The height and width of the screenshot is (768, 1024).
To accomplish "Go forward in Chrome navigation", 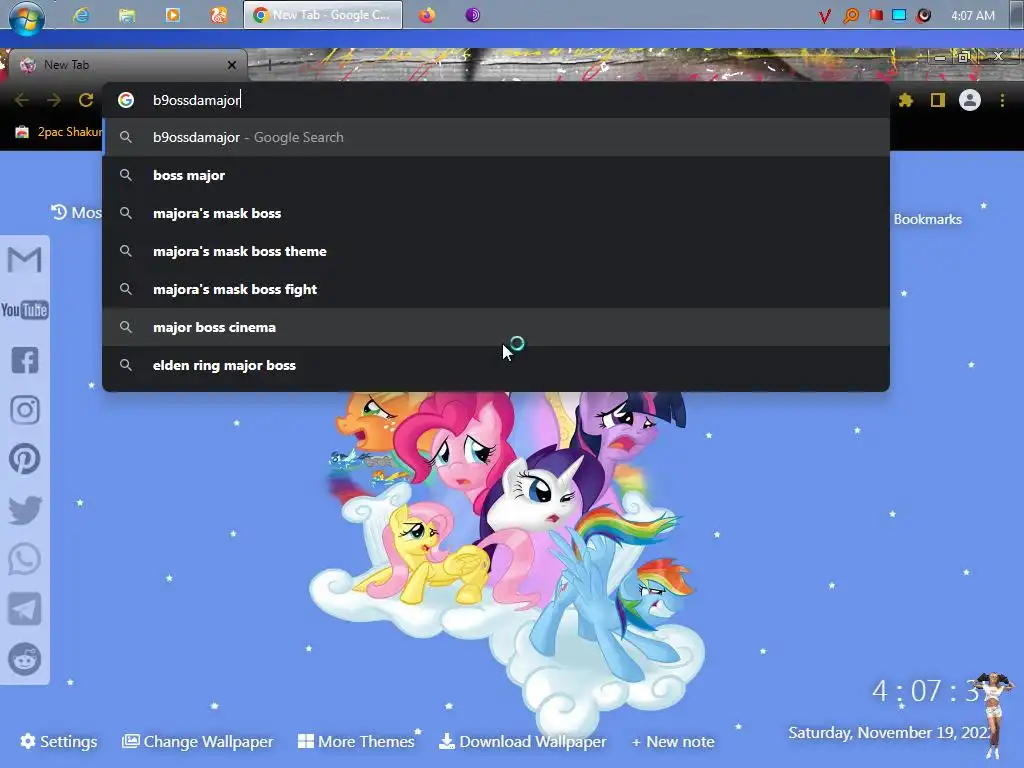I will pyautogui.click(x=54, y=100).
